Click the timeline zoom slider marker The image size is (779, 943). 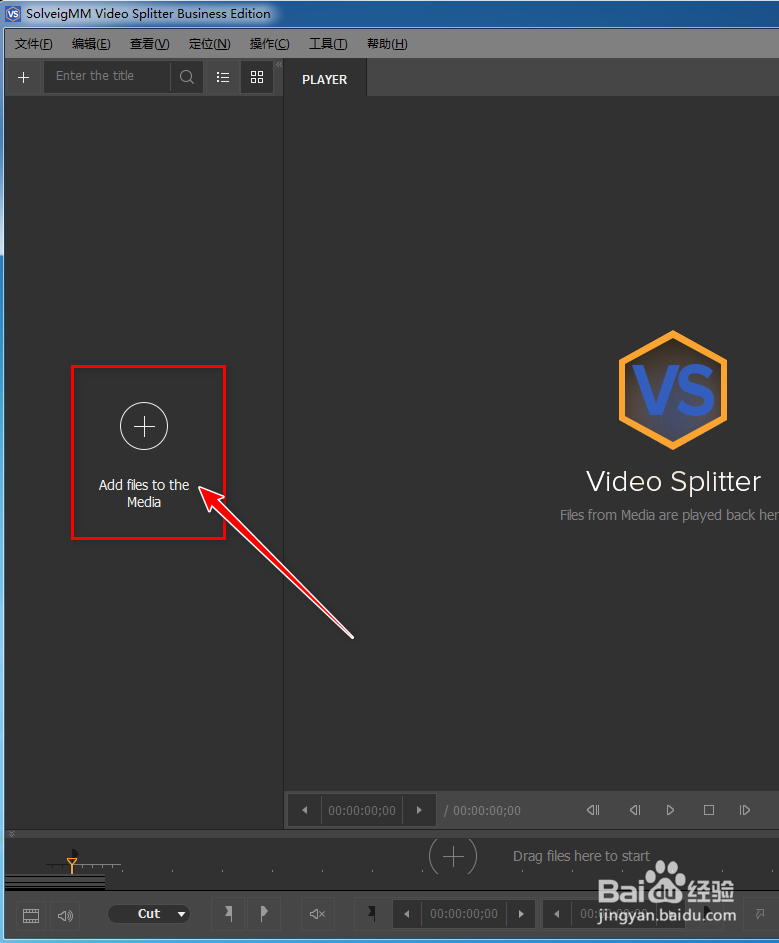click(72, 865)
